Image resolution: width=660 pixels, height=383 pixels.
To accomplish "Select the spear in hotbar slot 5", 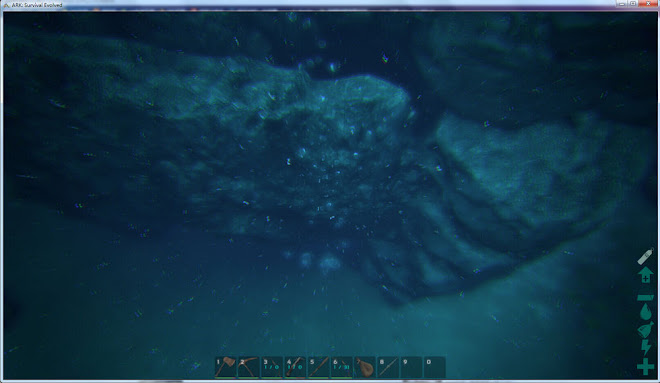I will click(318, 367).
